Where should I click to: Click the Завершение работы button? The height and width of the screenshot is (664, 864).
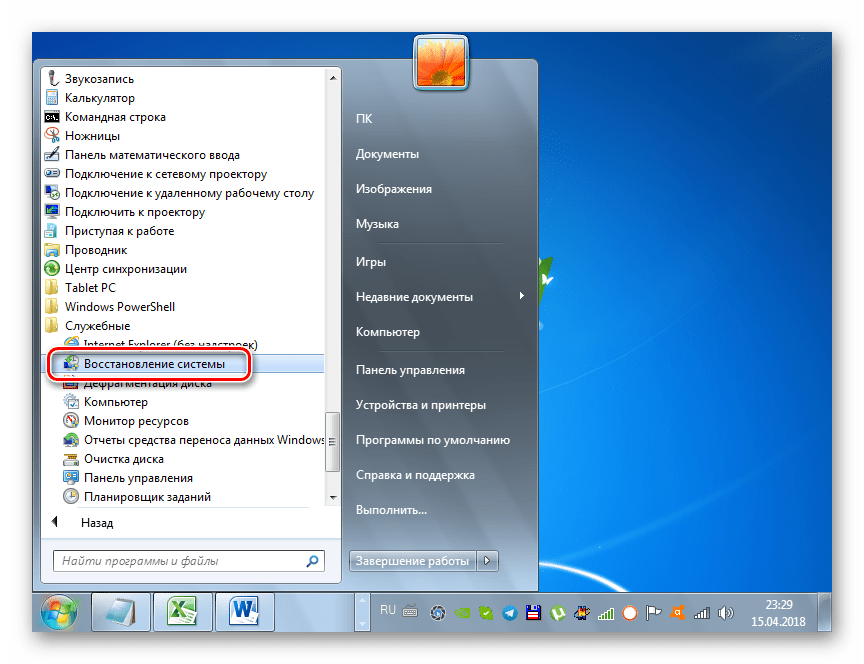click(412, 561)
